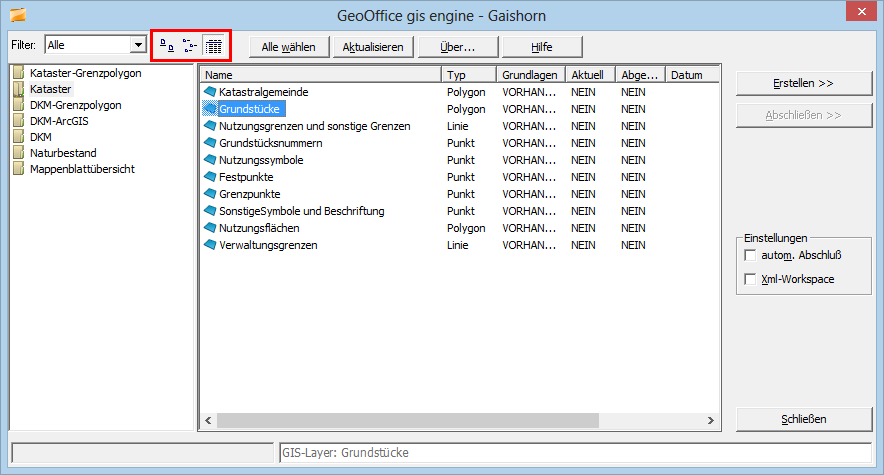The width and height of the screenshot is (884, 475).
Task: Click Polygon type cell in Grundstücke row
Action: coord(466,109)
